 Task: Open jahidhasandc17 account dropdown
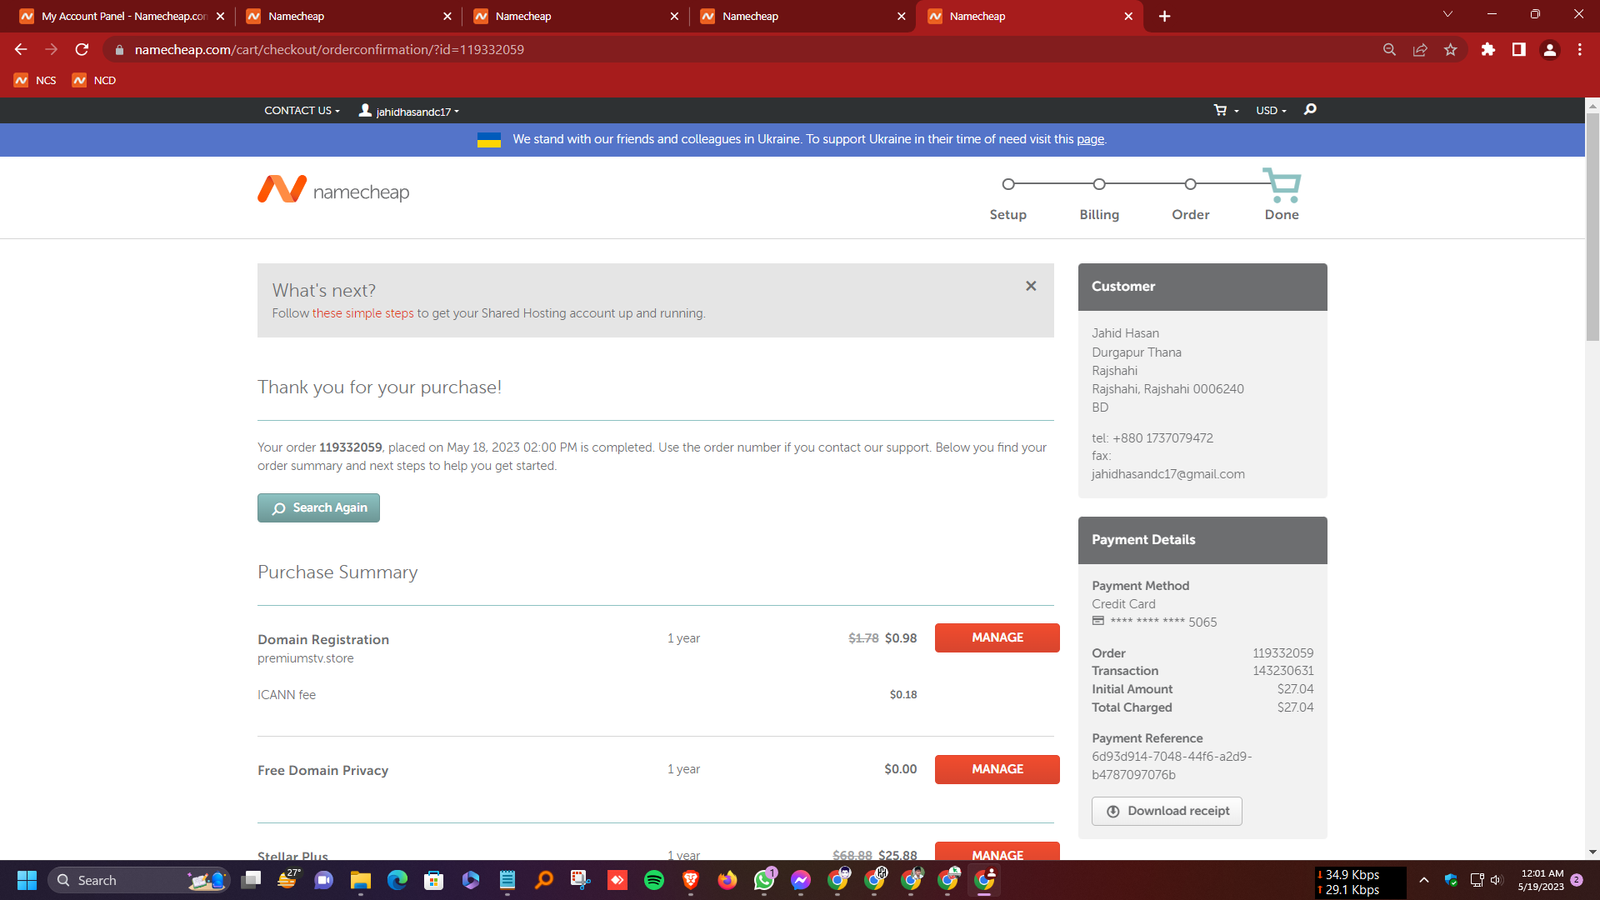coord(409,111)
